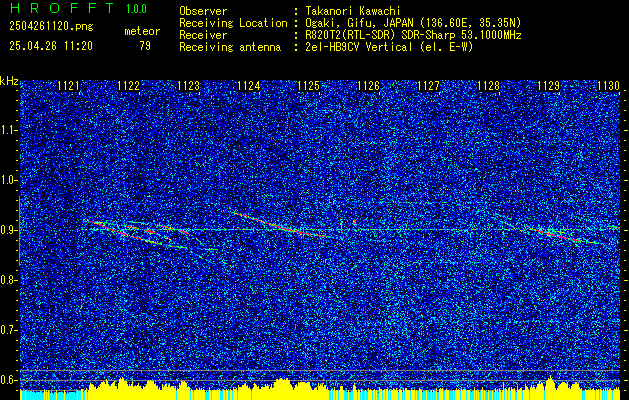Click the 1.1 frequency axis label
This screenshot has height=400, width=629.
click(9, 130)
